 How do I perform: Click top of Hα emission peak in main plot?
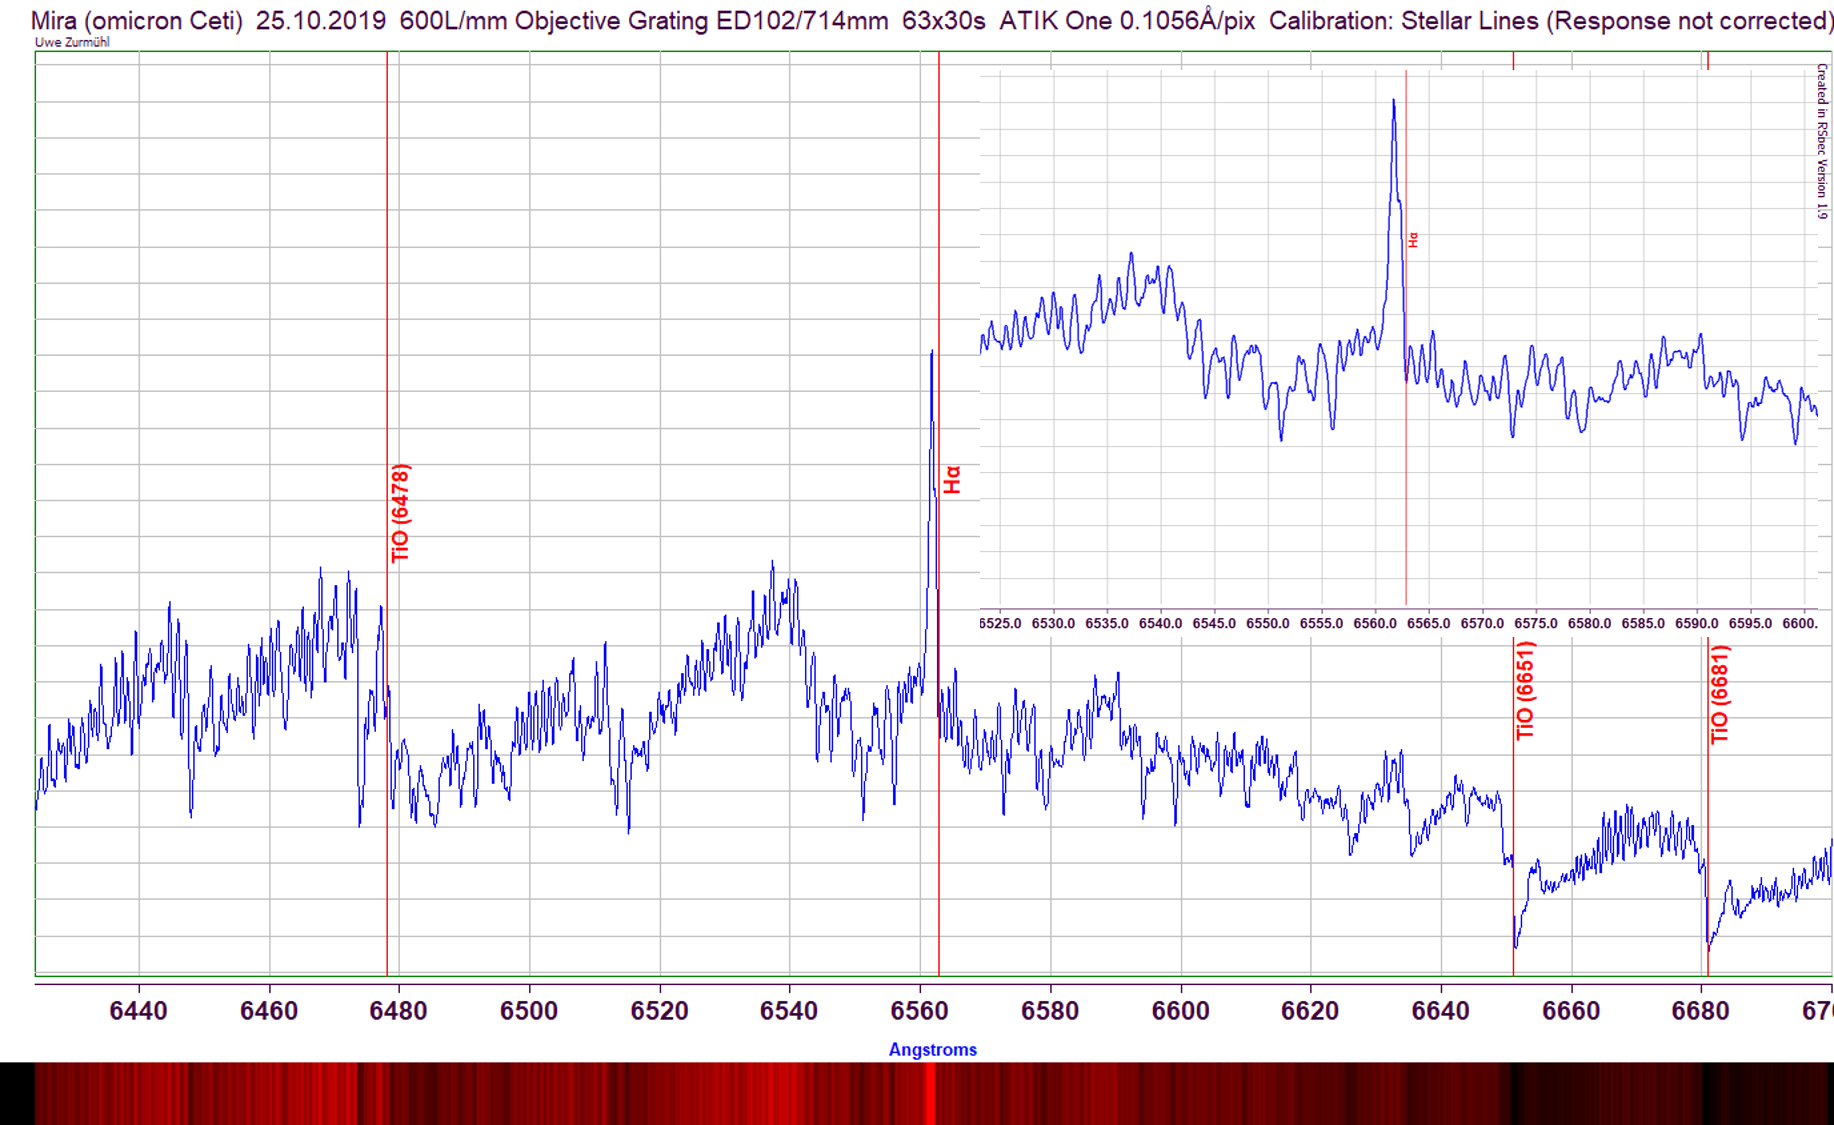[932, 354]
